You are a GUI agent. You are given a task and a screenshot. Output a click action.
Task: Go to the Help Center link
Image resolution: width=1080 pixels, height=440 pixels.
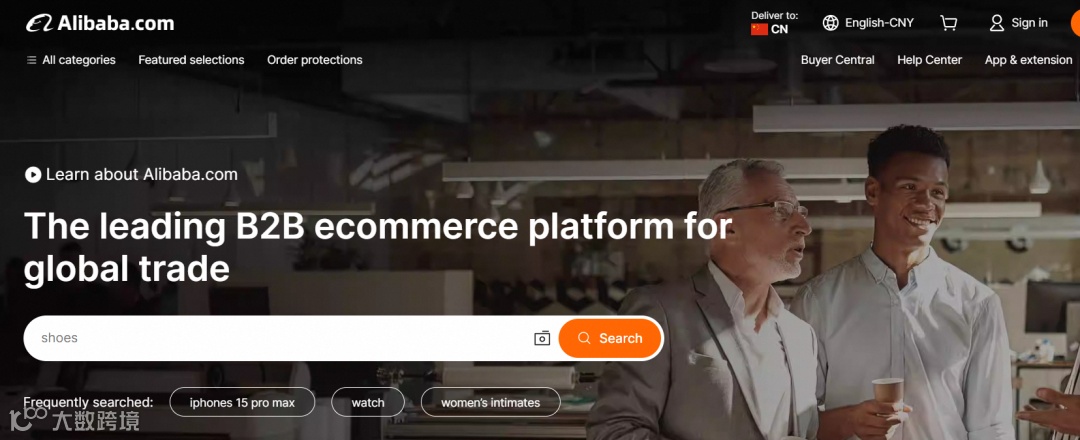pyautogui.click(x=929, y=60)
